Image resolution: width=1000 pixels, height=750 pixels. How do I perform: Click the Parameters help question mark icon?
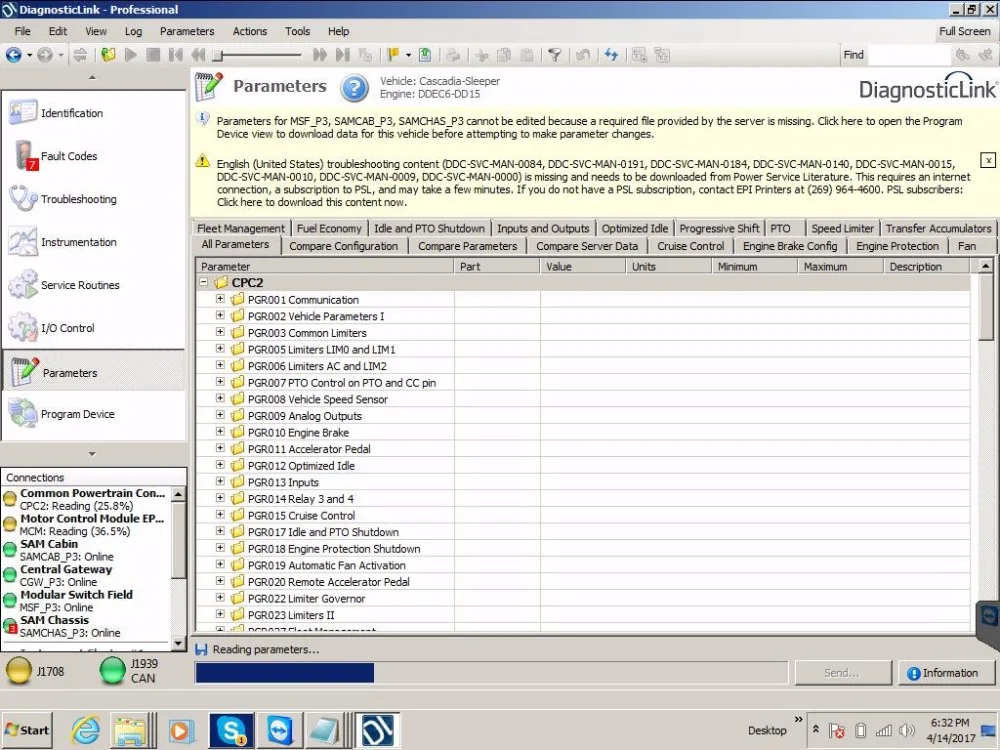pyautogui.click(x=355, y=89)
